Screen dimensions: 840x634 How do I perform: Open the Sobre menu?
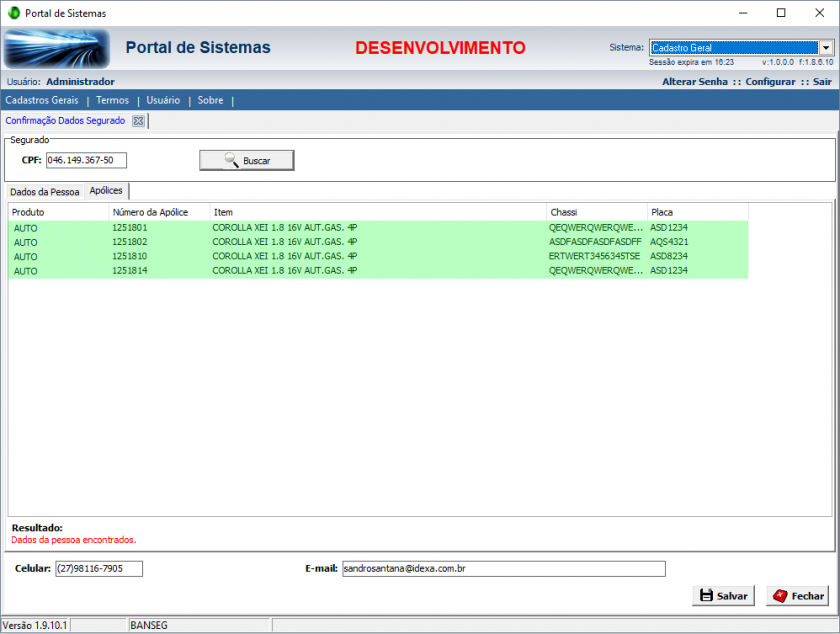210,100
